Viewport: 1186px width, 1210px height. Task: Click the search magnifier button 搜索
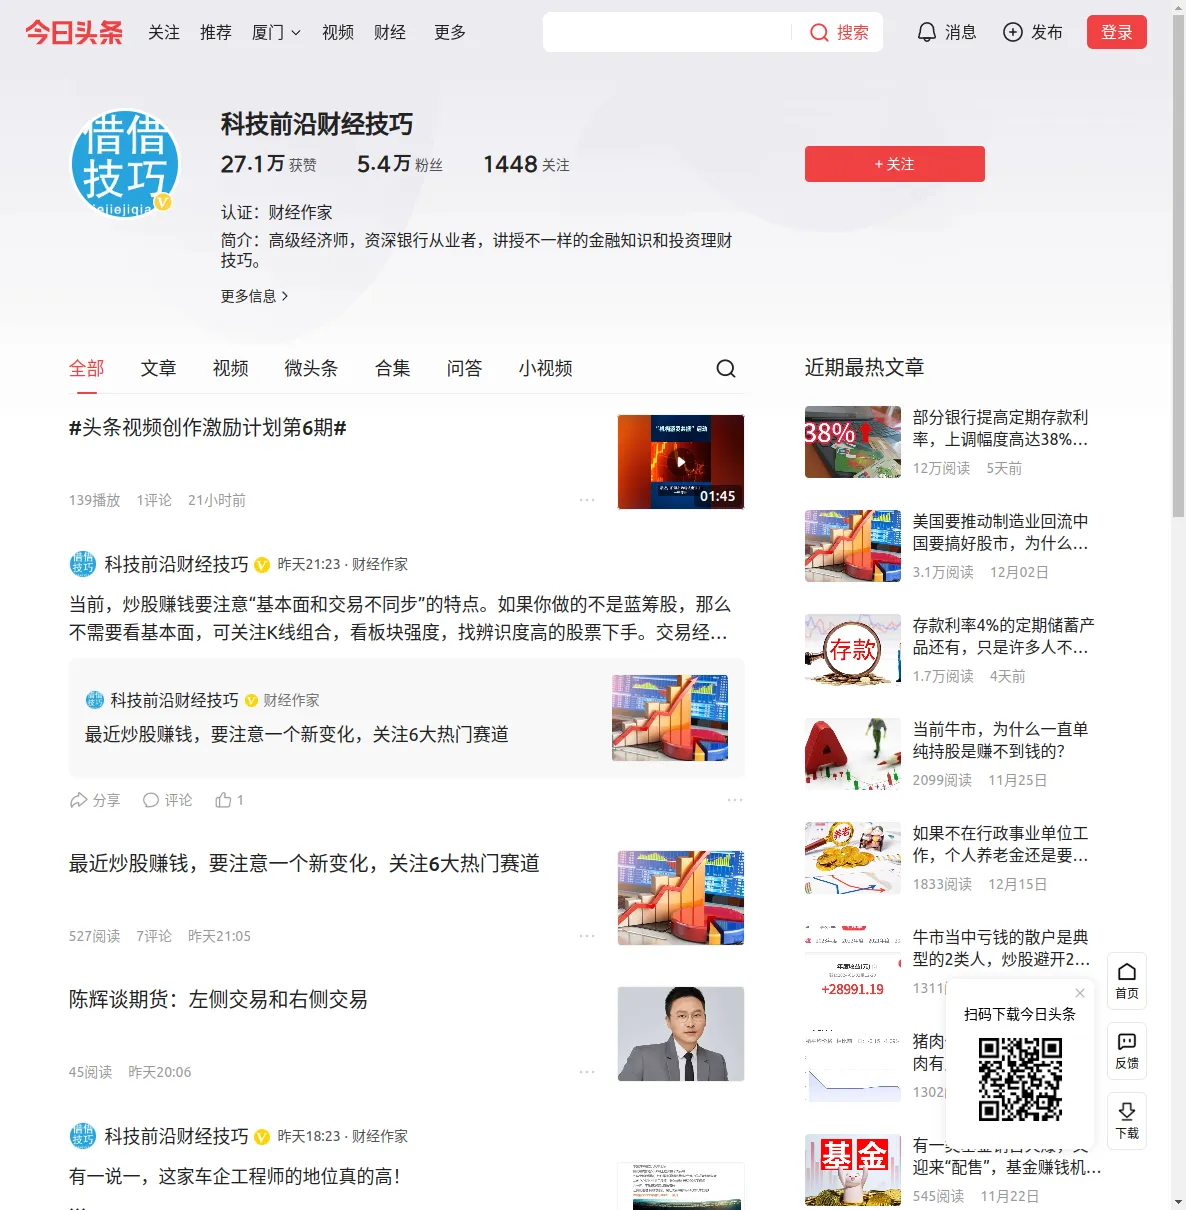839,32
